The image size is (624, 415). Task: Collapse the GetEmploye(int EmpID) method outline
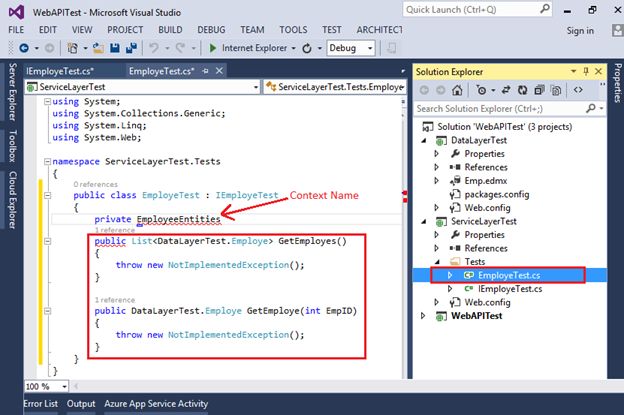click(x=47, y=311)
